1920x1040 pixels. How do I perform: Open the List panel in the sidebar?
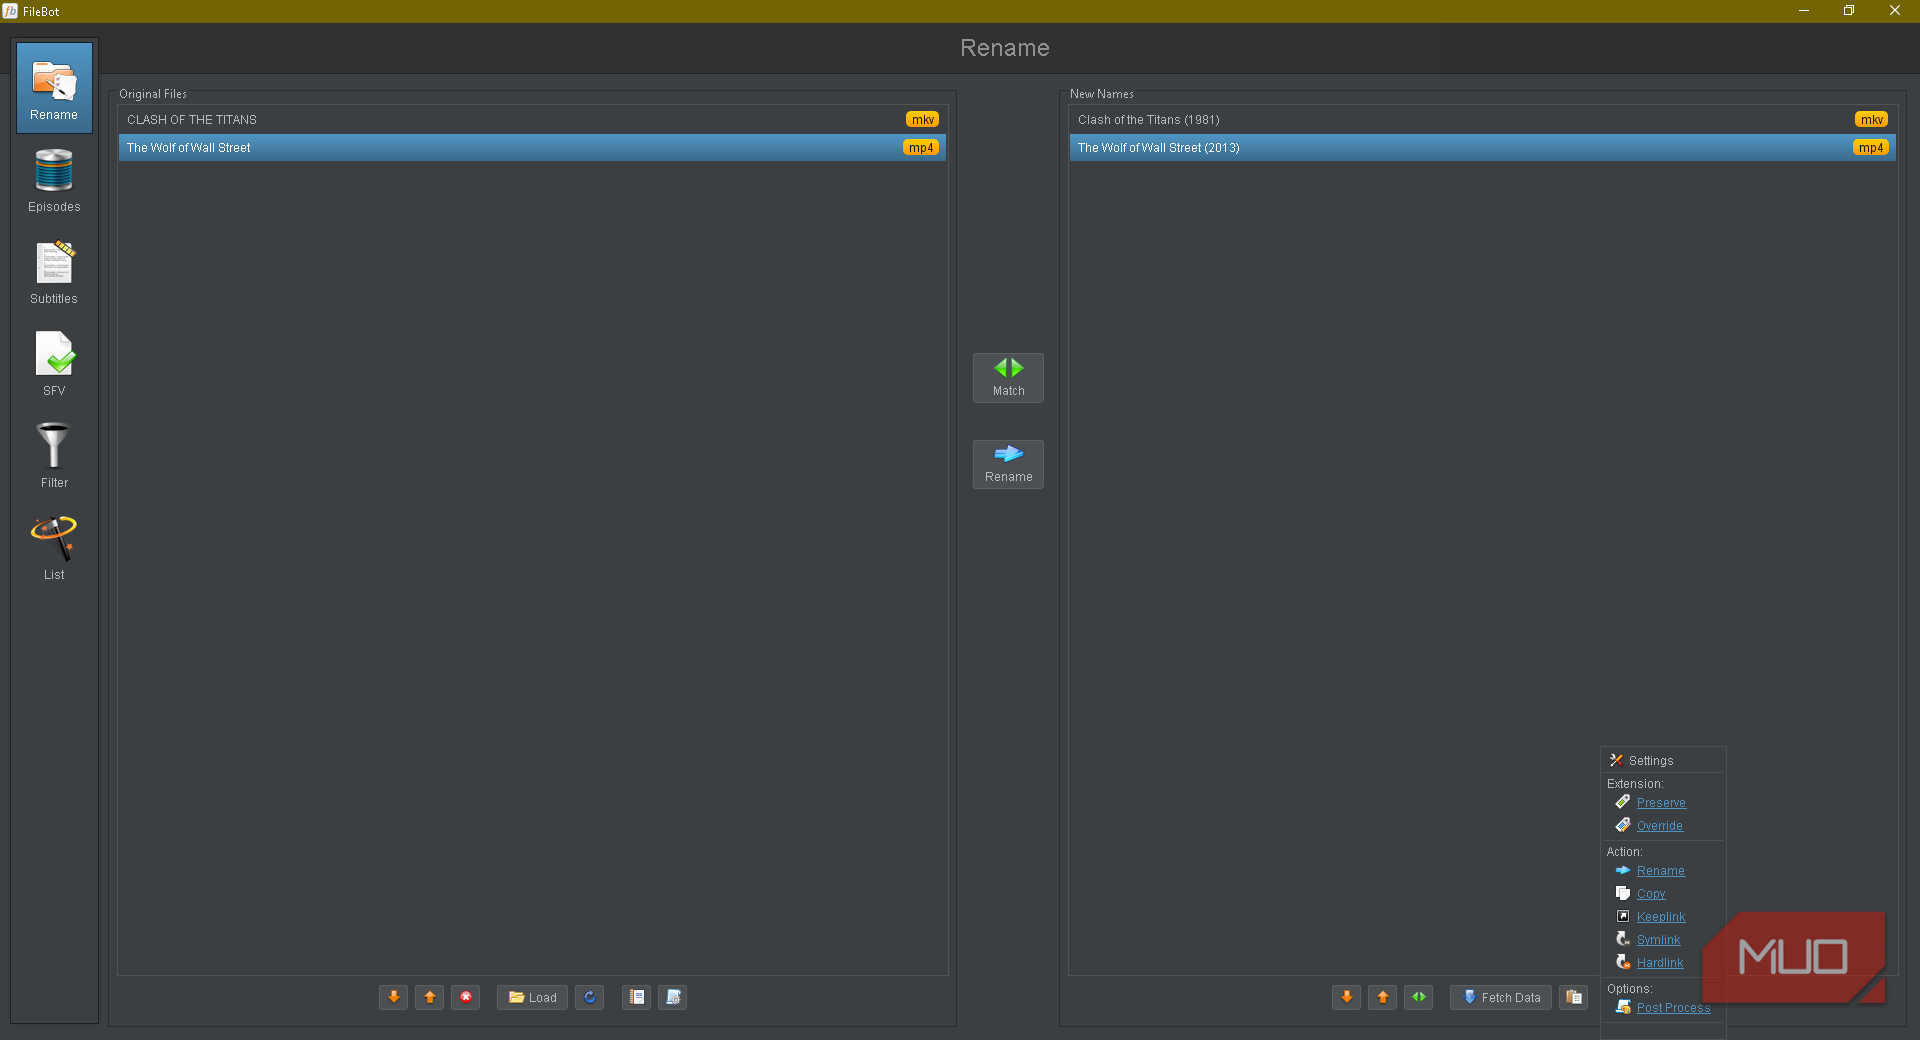54,548
